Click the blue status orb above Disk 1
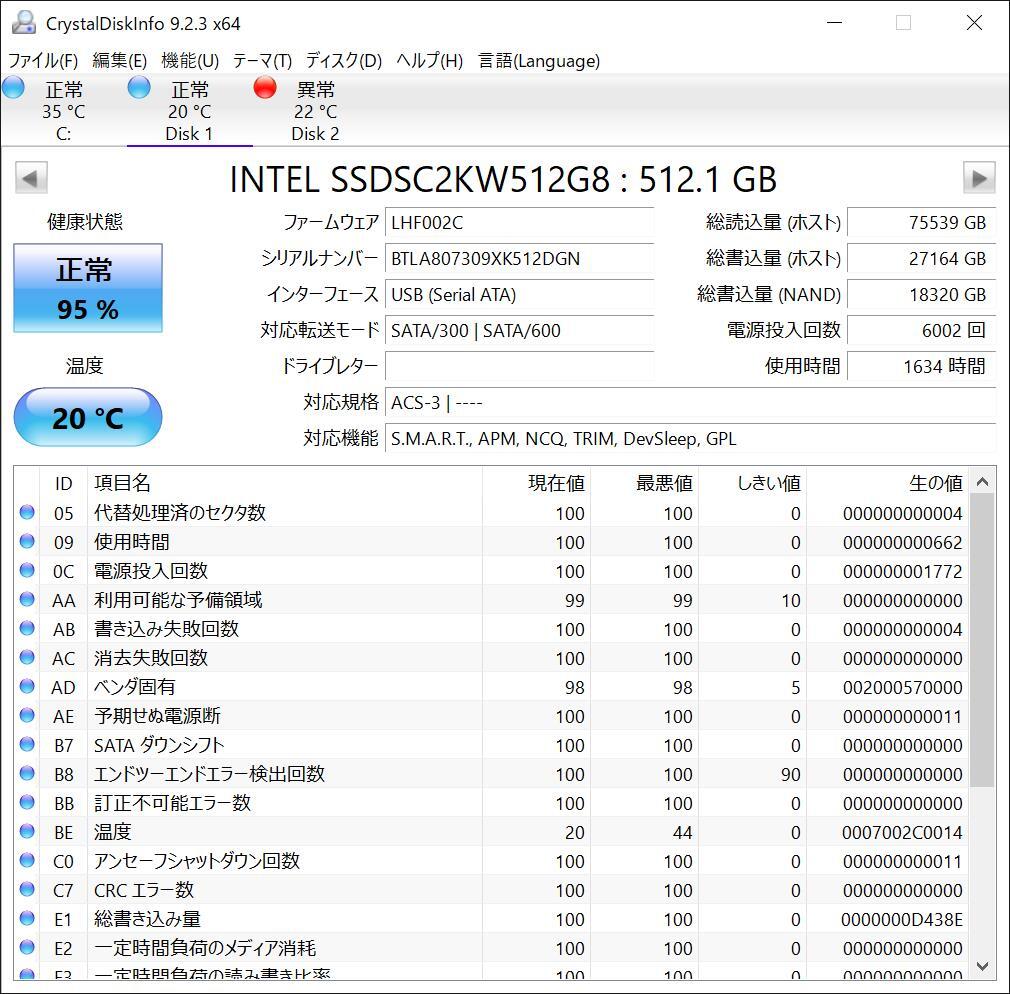The height and width of the screenshot is (994, 1010). (x=139, y=88)
